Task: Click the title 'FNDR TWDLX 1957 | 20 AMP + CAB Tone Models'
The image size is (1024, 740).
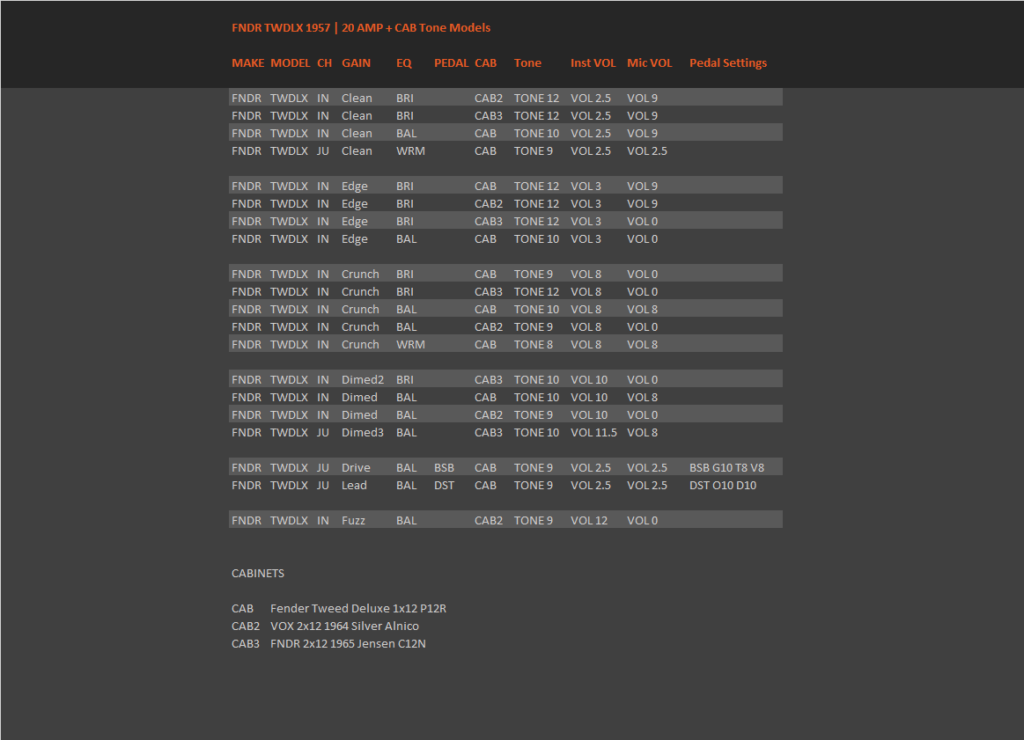Action: 360,28
